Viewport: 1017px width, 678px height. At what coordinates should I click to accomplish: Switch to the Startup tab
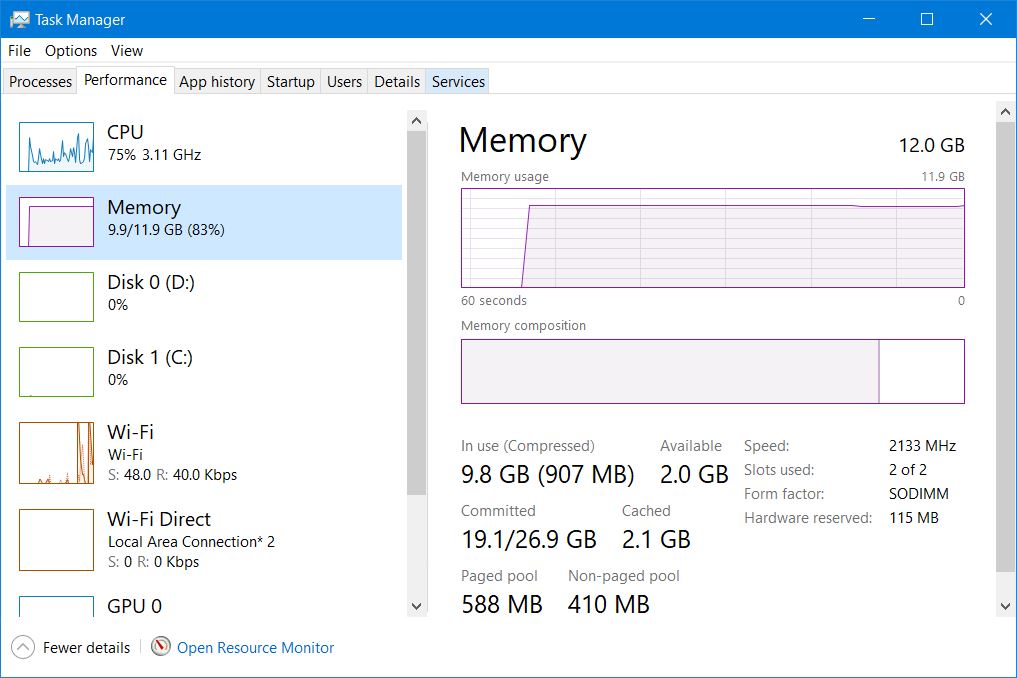(291, 82)
